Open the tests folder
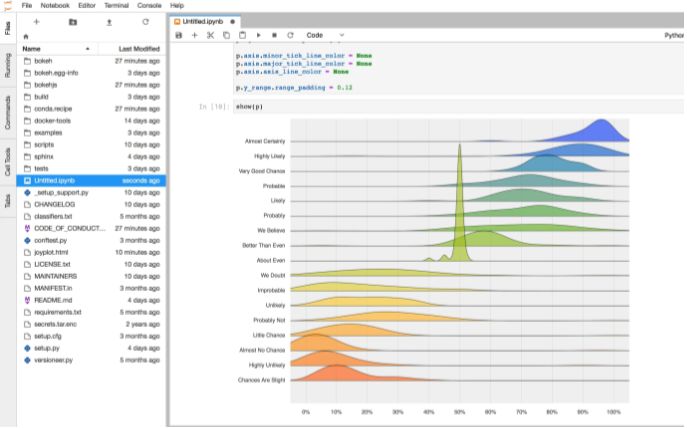The width and height of the screenshot is (687, 428). click(x=91, y=169)
